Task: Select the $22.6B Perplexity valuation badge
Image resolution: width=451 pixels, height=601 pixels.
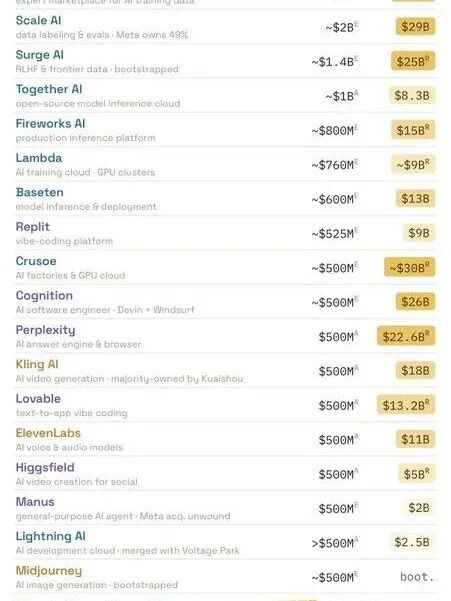Action: (406, 336)
